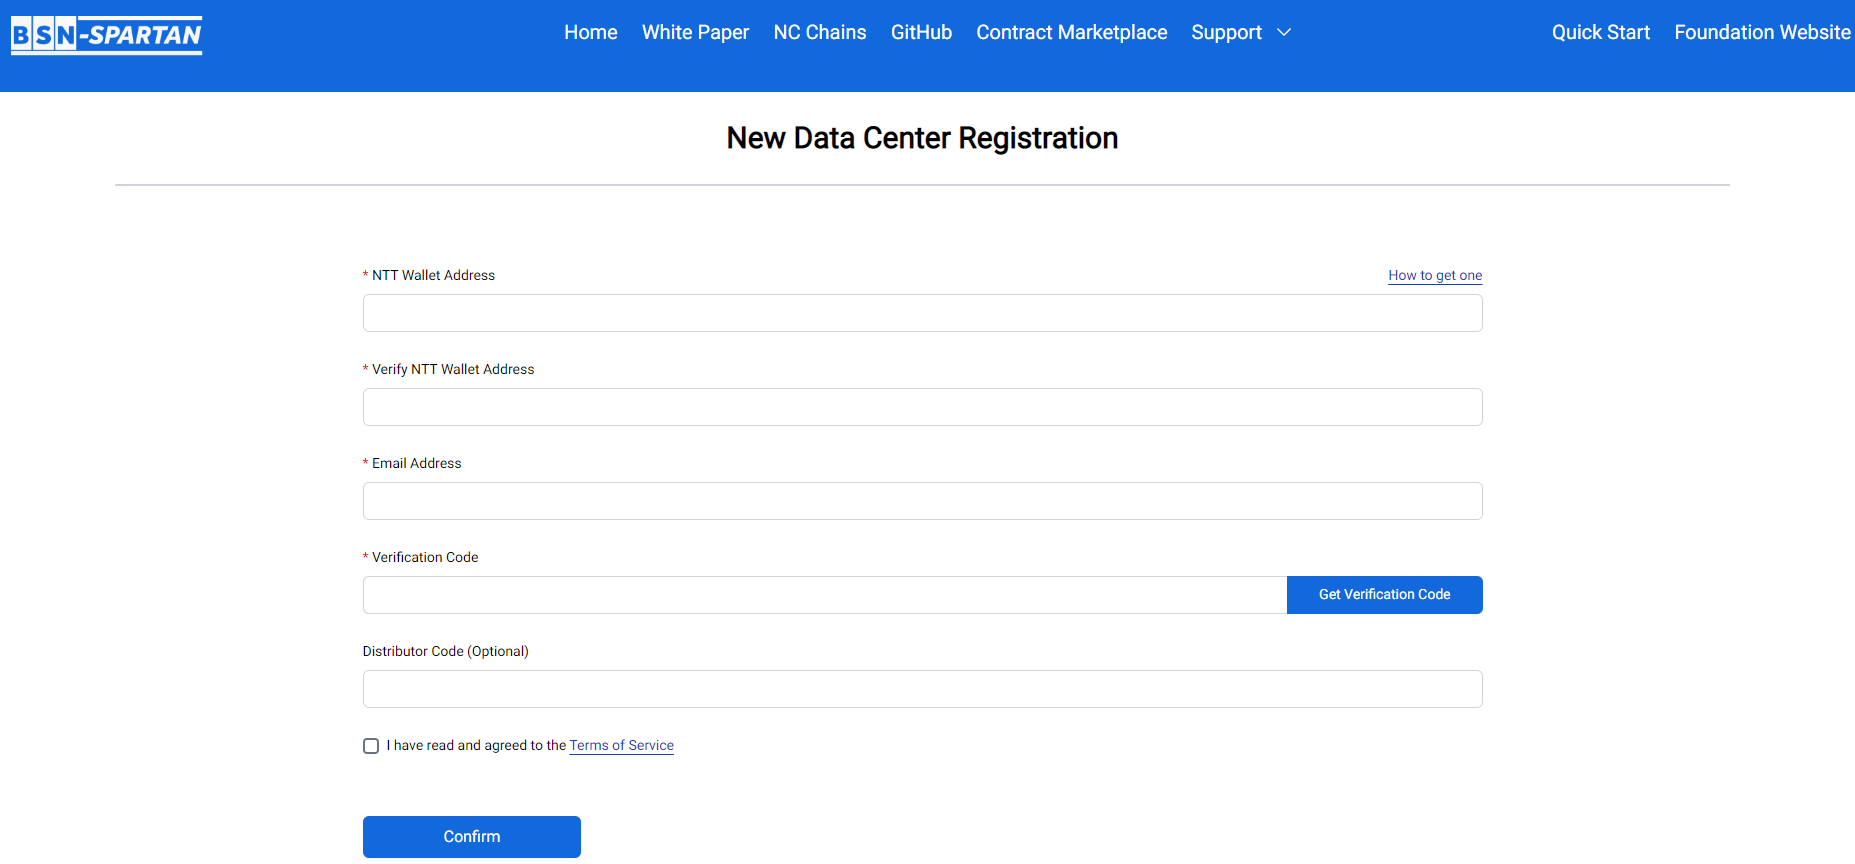Image resolution: width=1855 pixels, height=864 pixels.
Task: Open the Terms of Service link
Action: (x=621, y=746)
